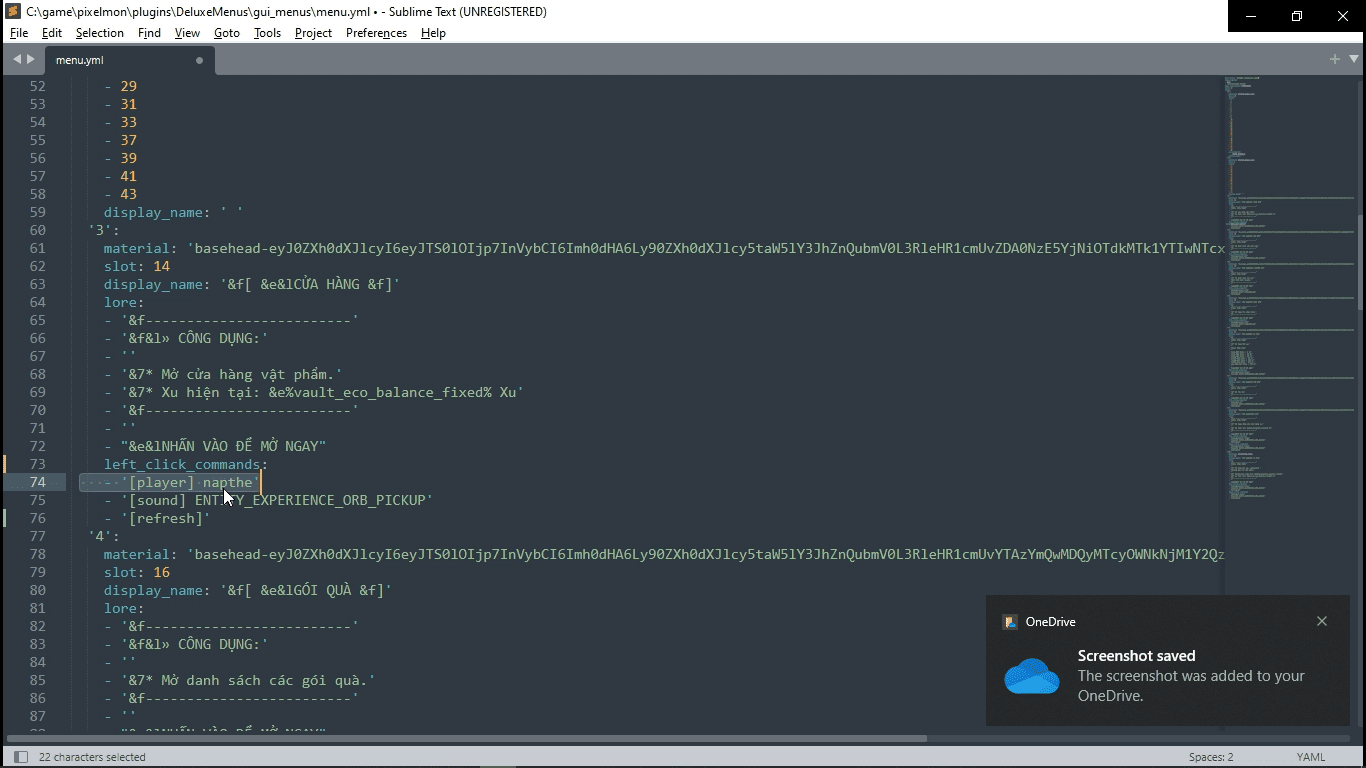Change indentation via Spaces: 2
This screenshot has height=768, width=1366.
click(x=1211, y=757)
